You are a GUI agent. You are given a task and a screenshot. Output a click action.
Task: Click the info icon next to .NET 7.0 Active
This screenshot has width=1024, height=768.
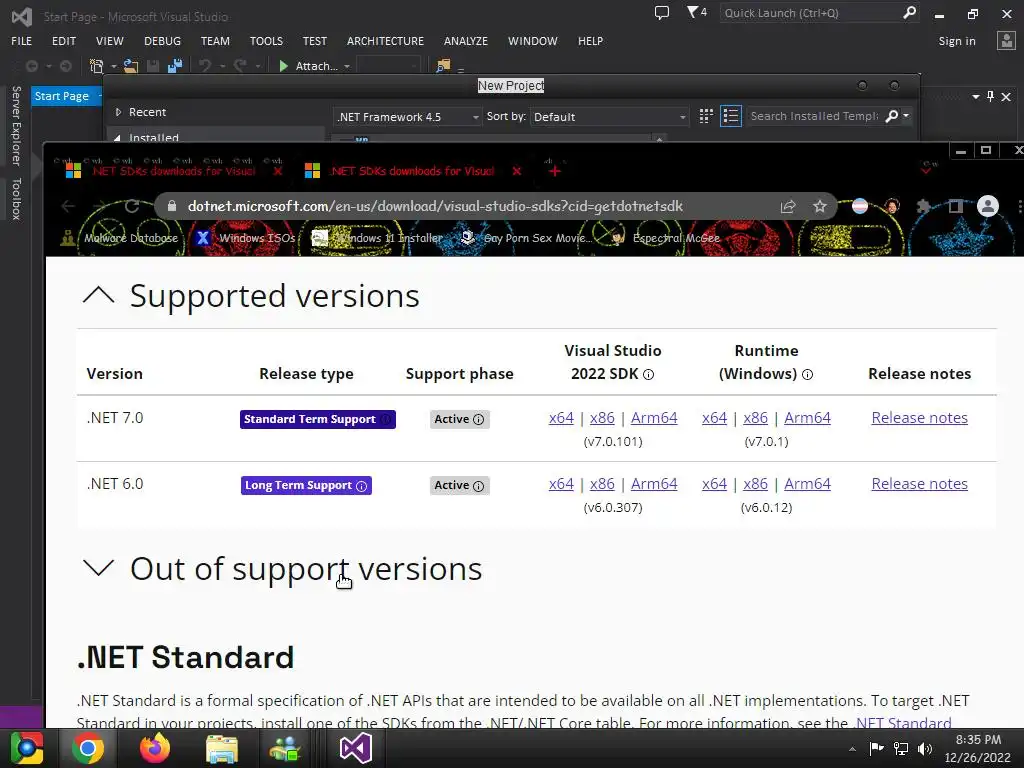point(478,419)
